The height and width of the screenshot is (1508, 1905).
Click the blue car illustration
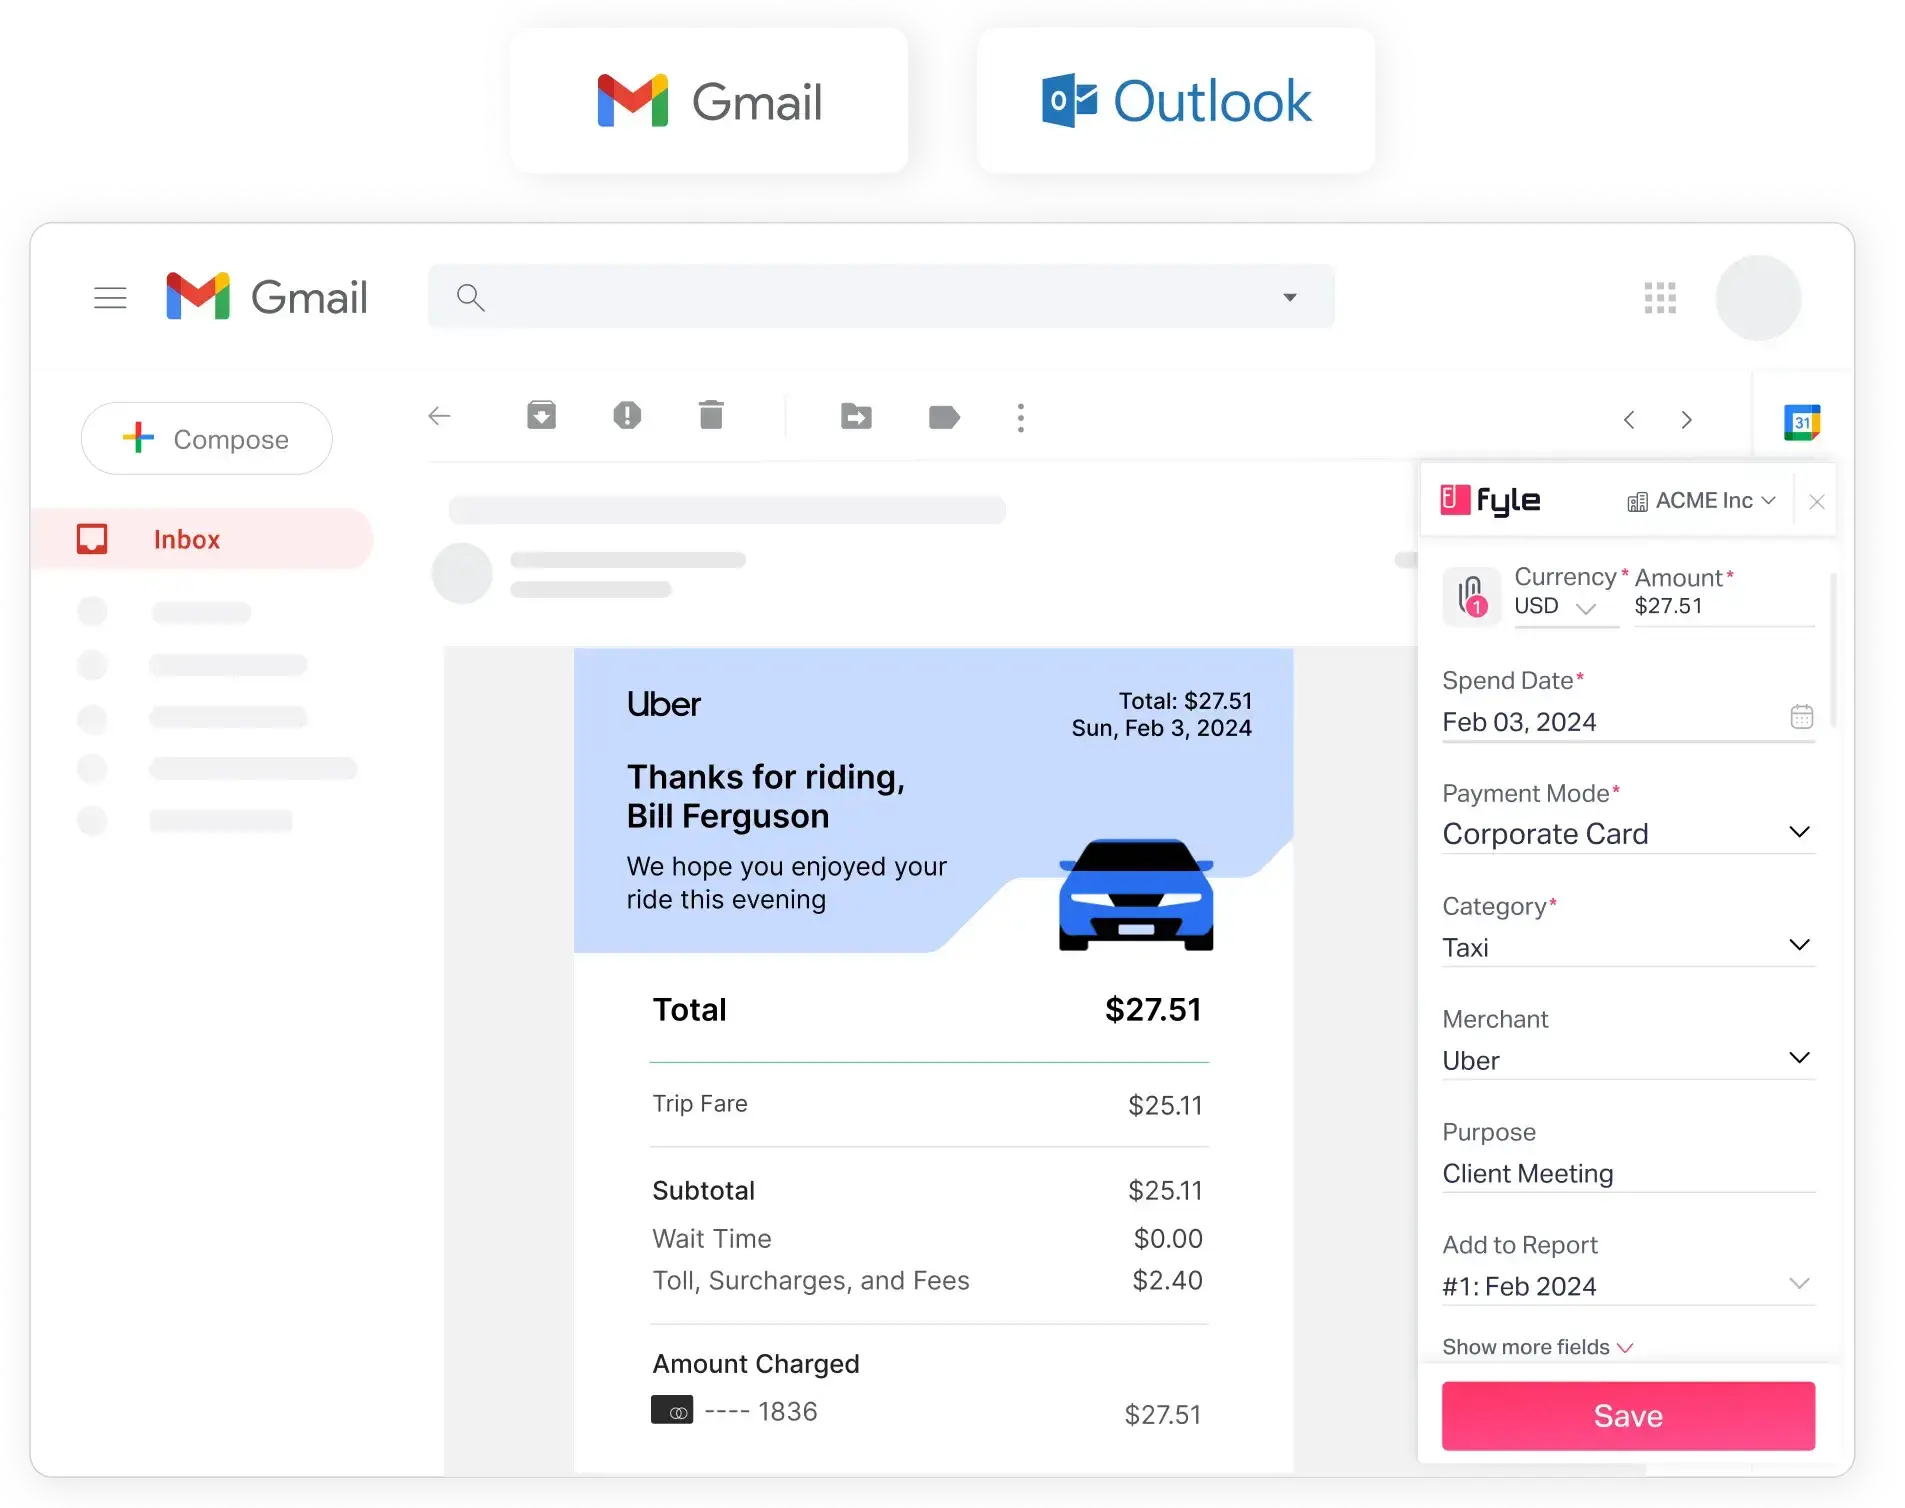(x=1136, y=894)
